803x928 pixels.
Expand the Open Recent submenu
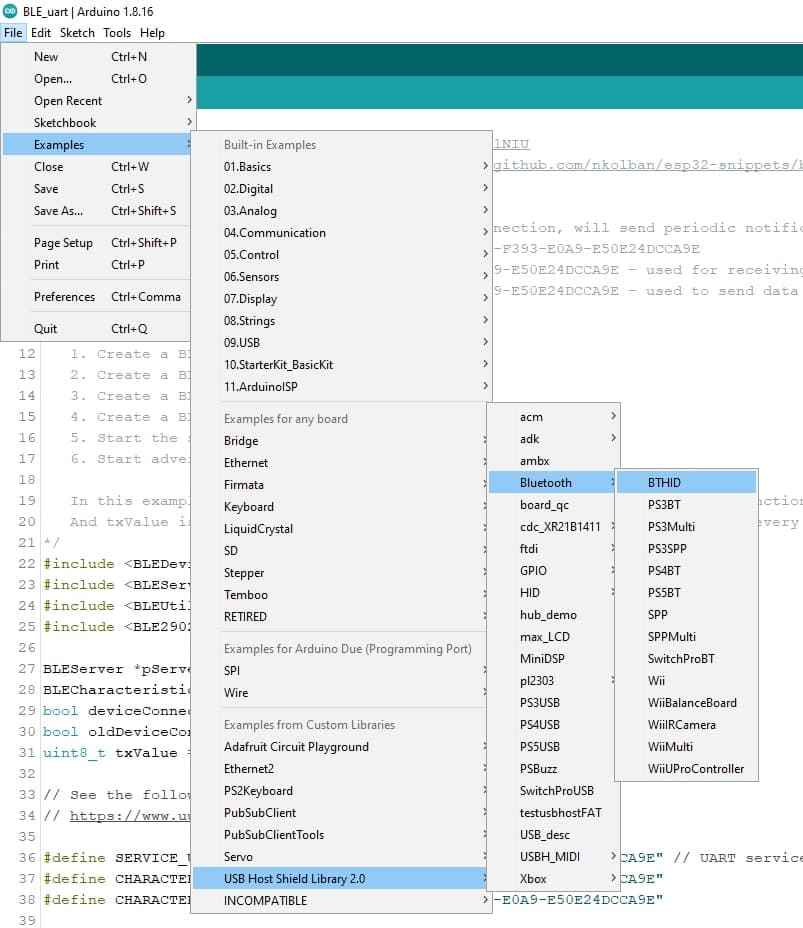(x=68, y=101)
